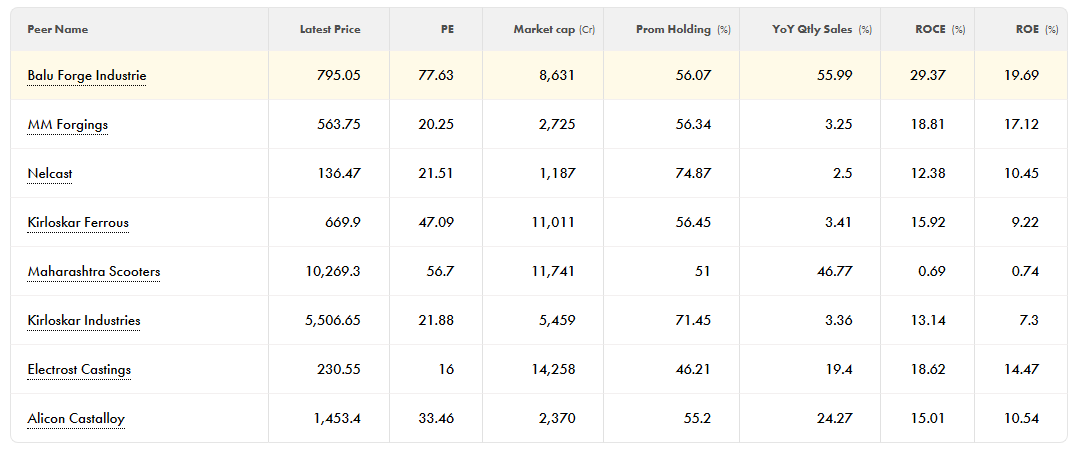Open the Kirloskar Industries peer link
Image resolution: width=1083 pixels, height=456 pixels.
(x=84, y=321)
